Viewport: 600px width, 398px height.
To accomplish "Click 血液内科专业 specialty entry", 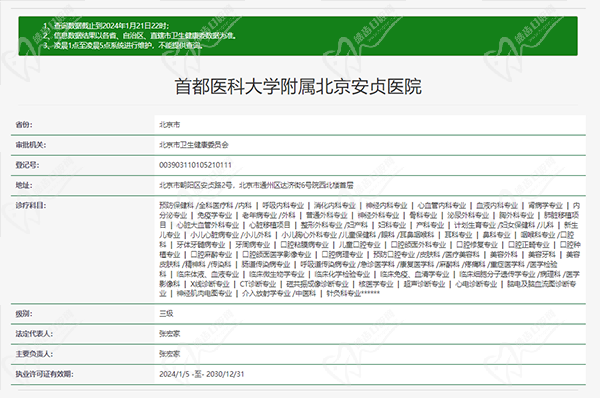I will pyautogui.click(x=497, y=206).
